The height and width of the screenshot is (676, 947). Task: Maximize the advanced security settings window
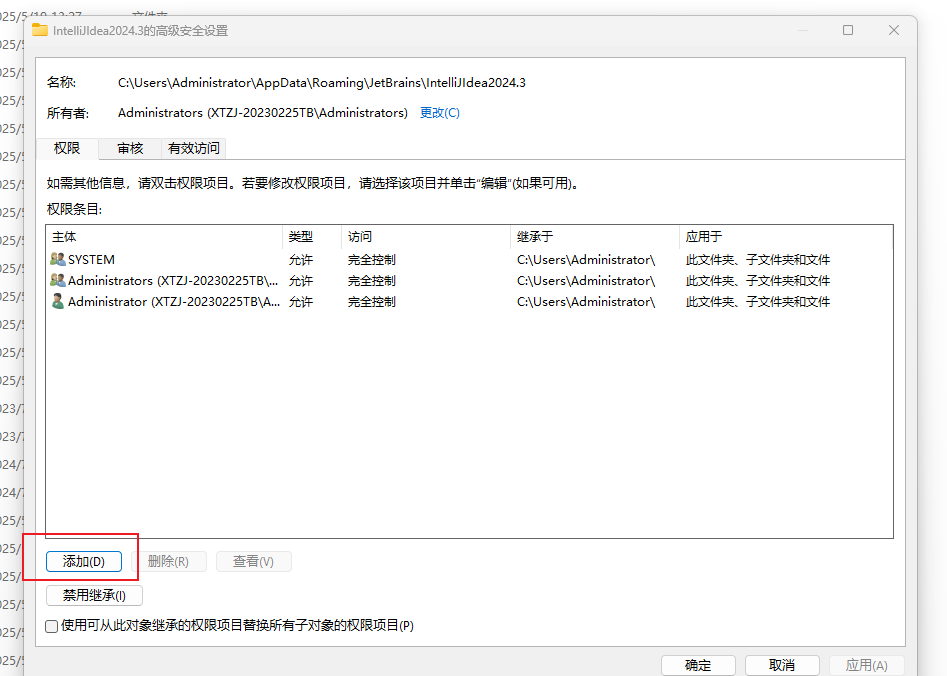click(x=848, y=30)
